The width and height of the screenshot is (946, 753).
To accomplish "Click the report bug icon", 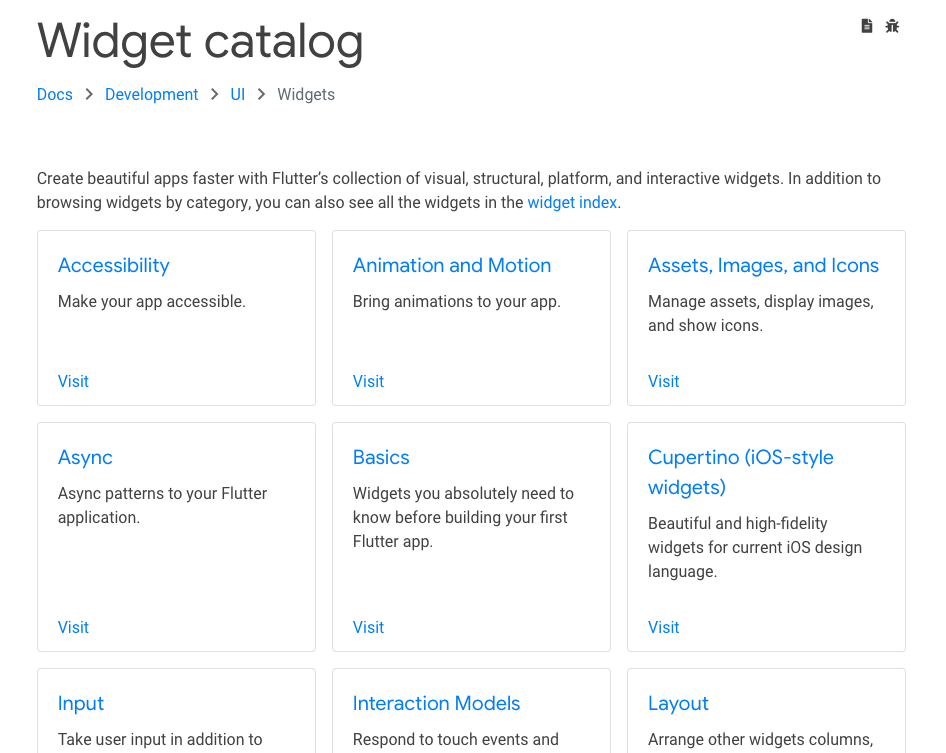I will [892, 26].
